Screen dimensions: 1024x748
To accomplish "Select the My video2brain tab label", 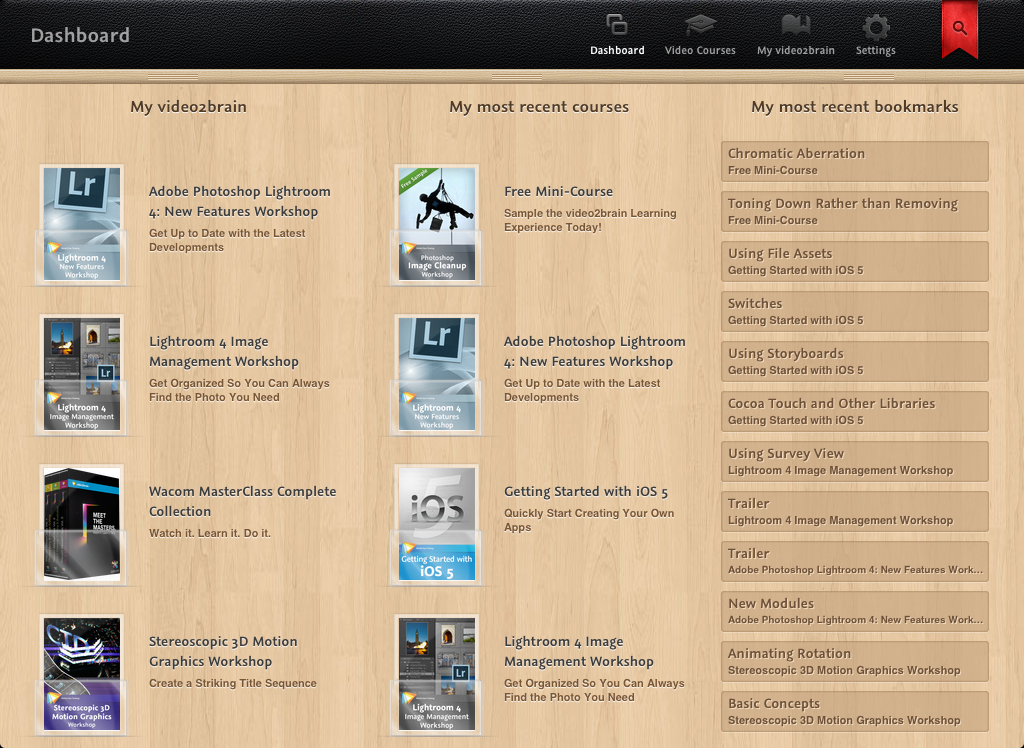I will coord(795,50).
